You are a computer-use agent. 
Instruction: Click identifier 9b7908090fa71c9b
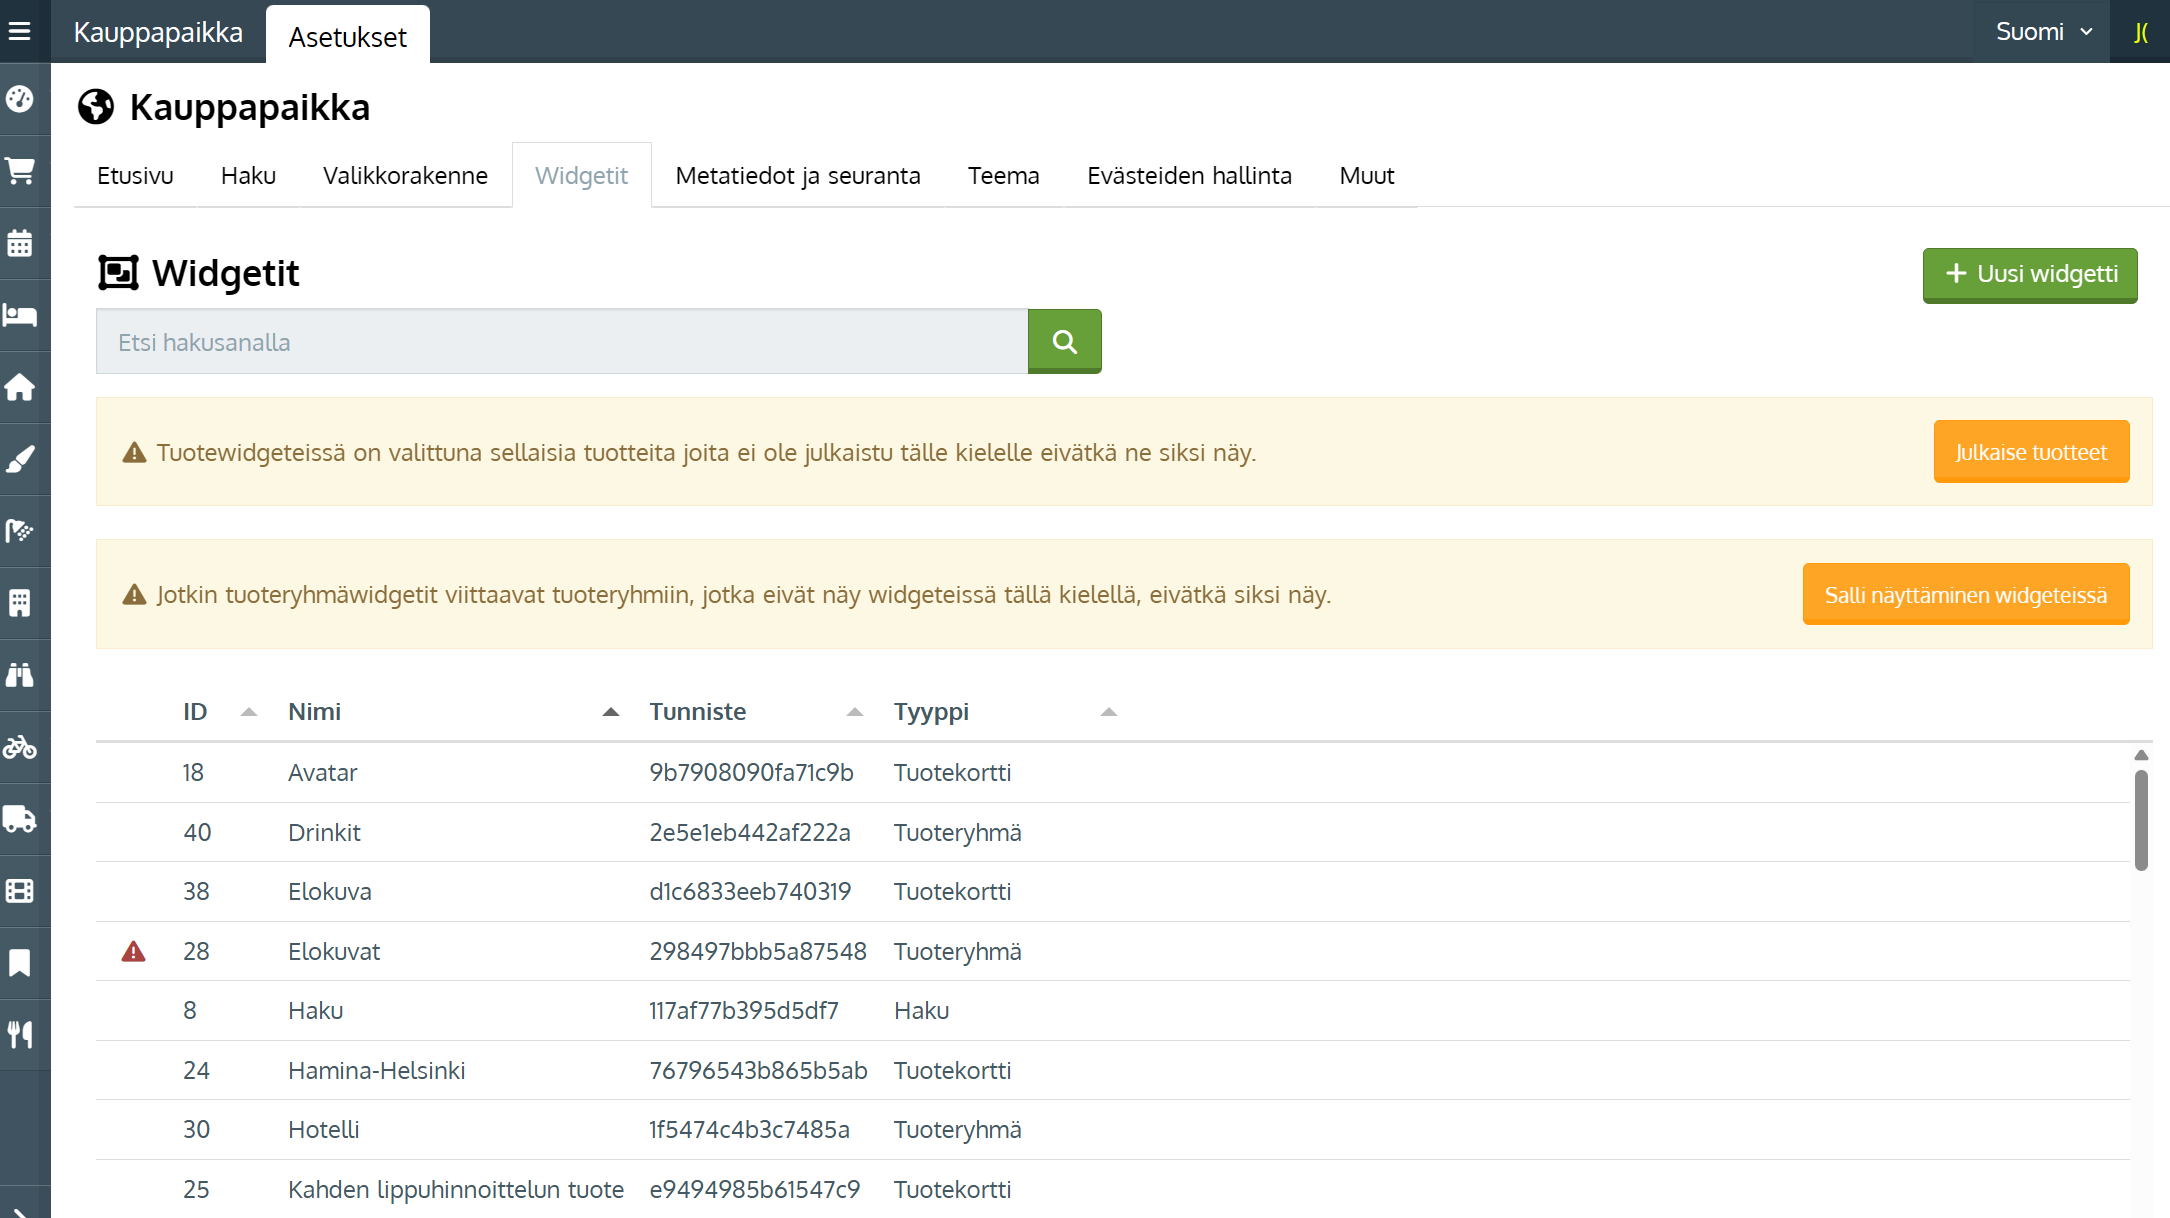[x=752, y=772]
